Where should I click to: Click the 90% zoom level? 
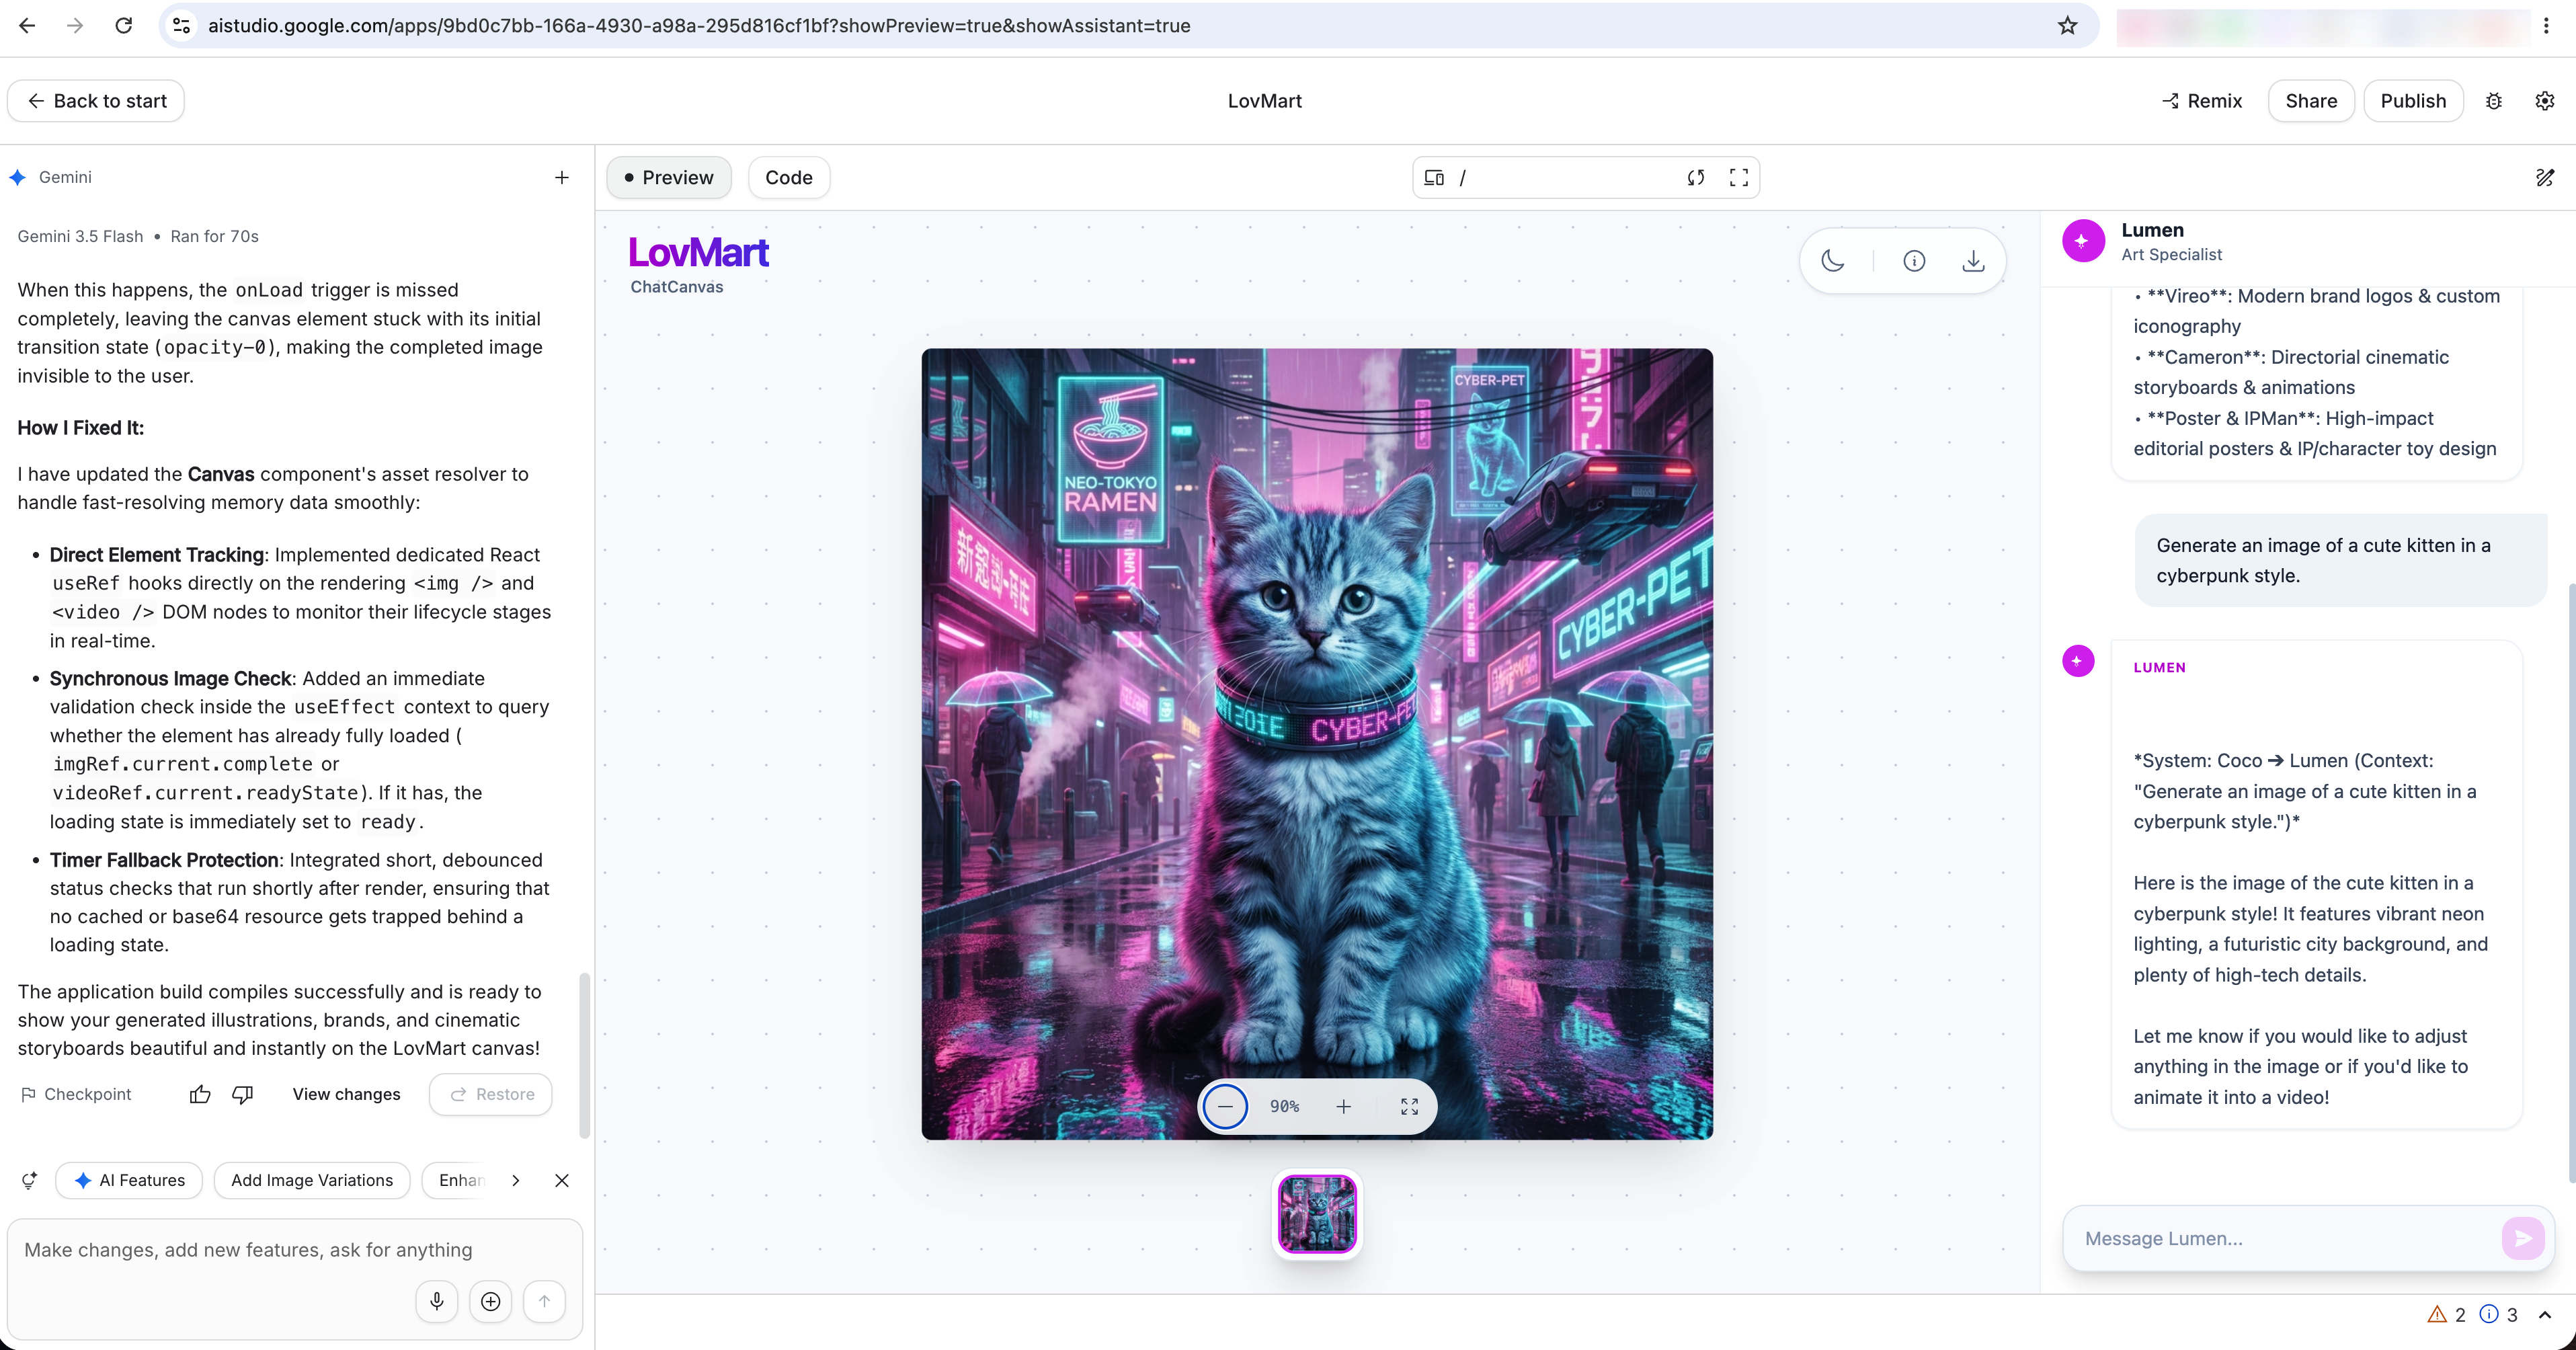1284,1106
